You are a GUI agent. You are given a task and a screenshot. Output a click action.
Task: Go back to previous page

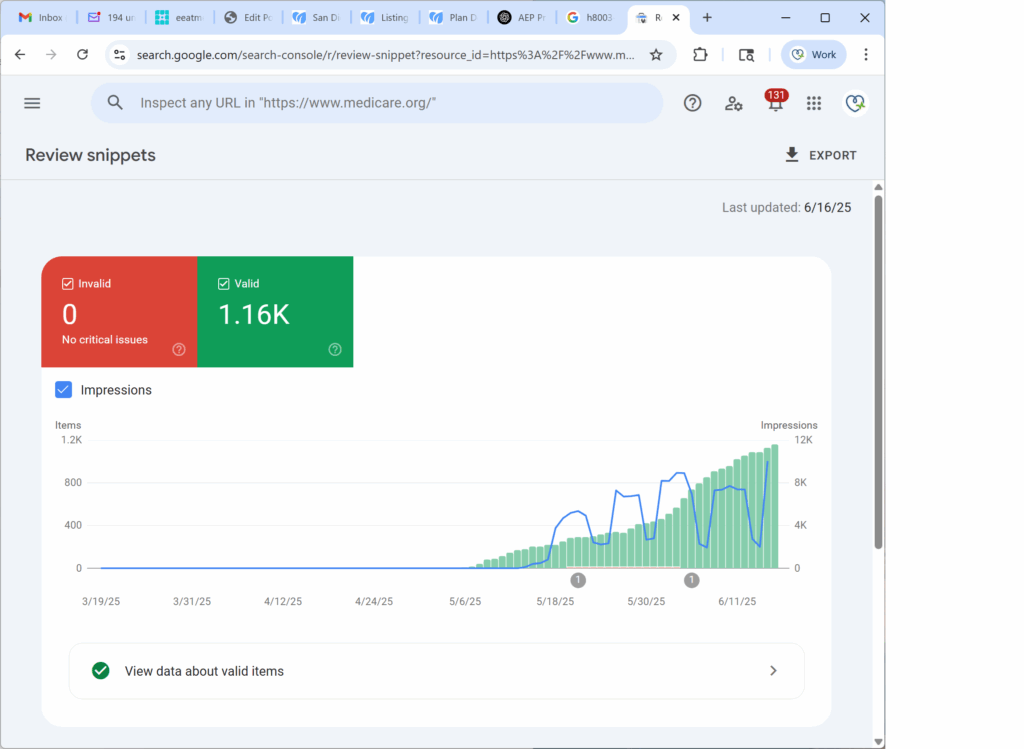pyautogui.click(x=20, y=55)
